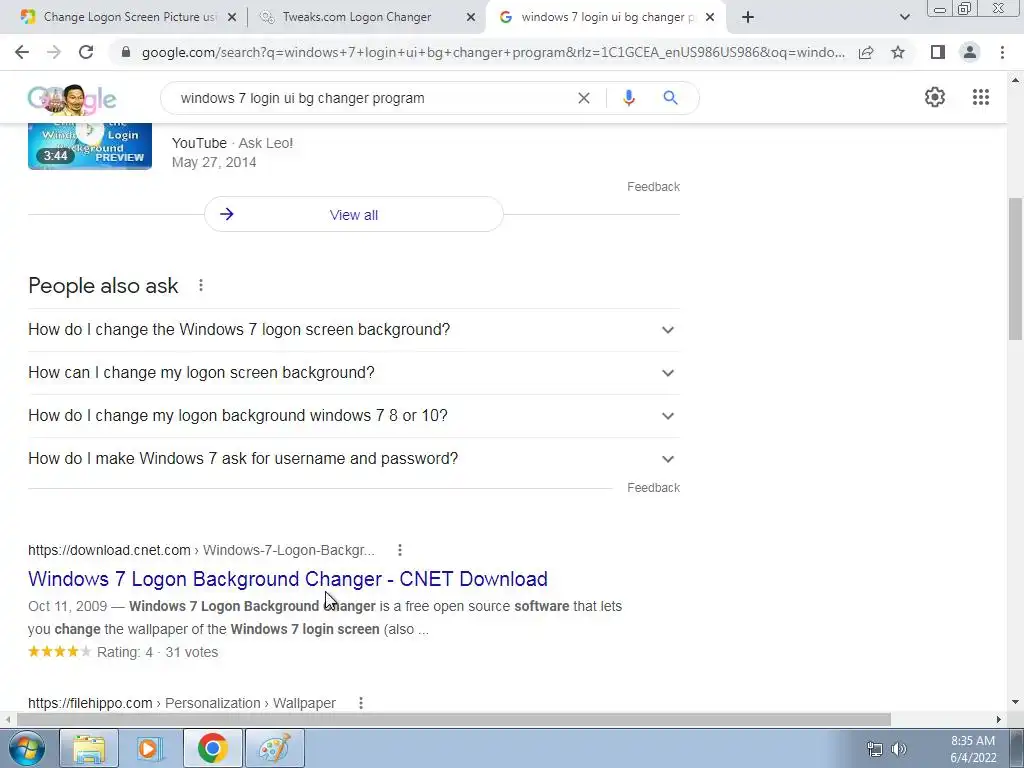
Task: Switch to the Tweaks.com Logon Changer tab
Action: tap(356, 17)
